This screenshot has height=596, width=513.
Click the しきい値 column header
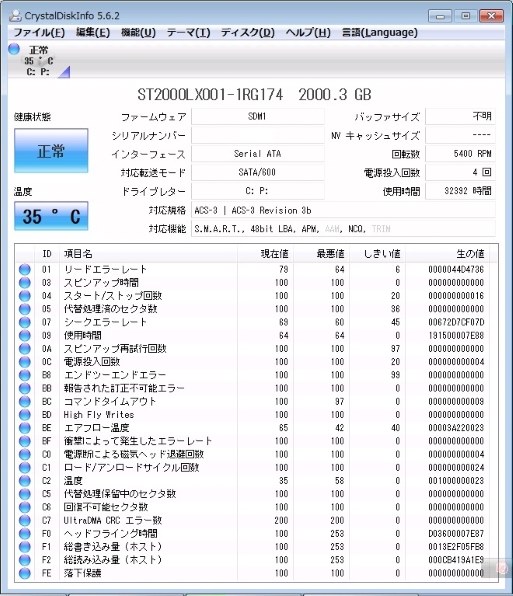coord(377,254)
